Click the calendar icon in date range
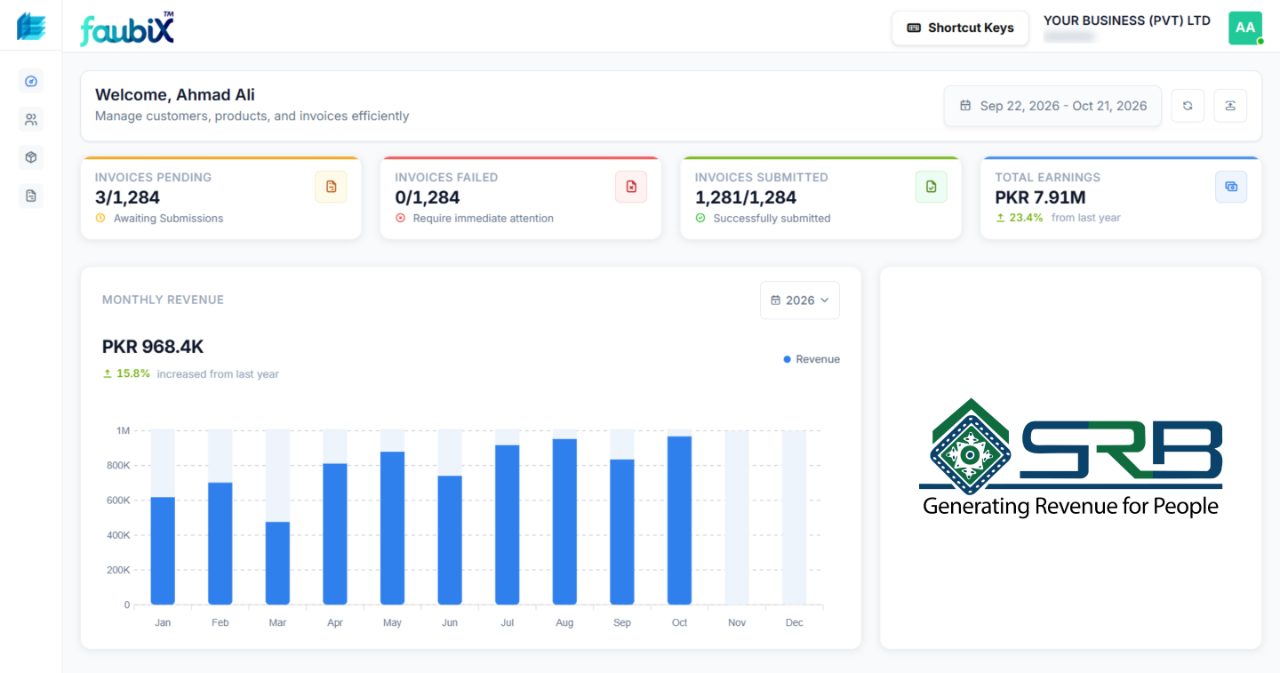 pos(965,106)
